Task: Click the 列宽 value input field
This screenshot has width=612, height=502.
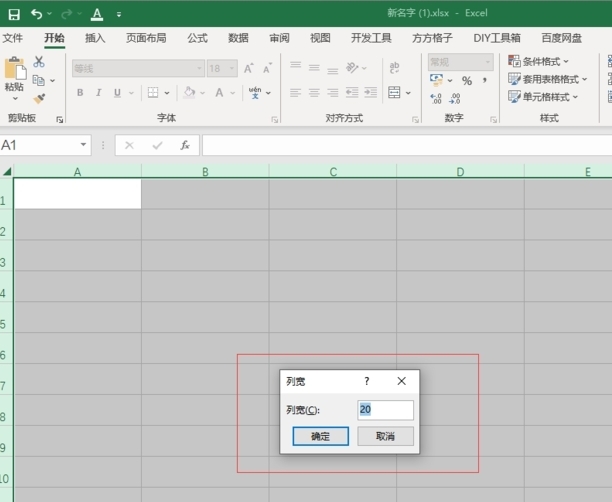Action: pos(385,410)
